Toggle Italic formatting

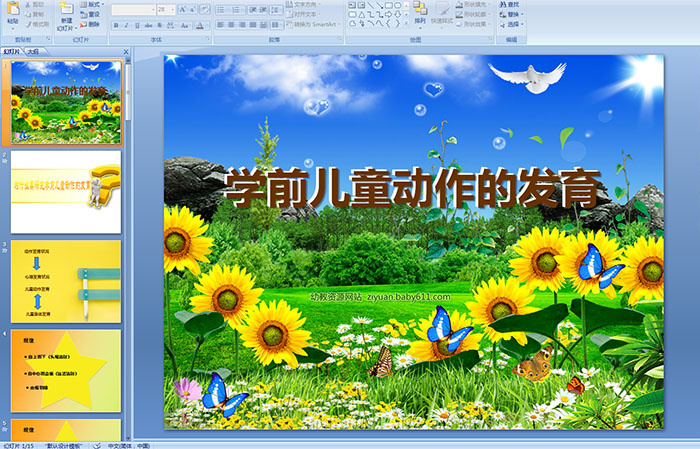pyautogui.click(x=126, y=25)
